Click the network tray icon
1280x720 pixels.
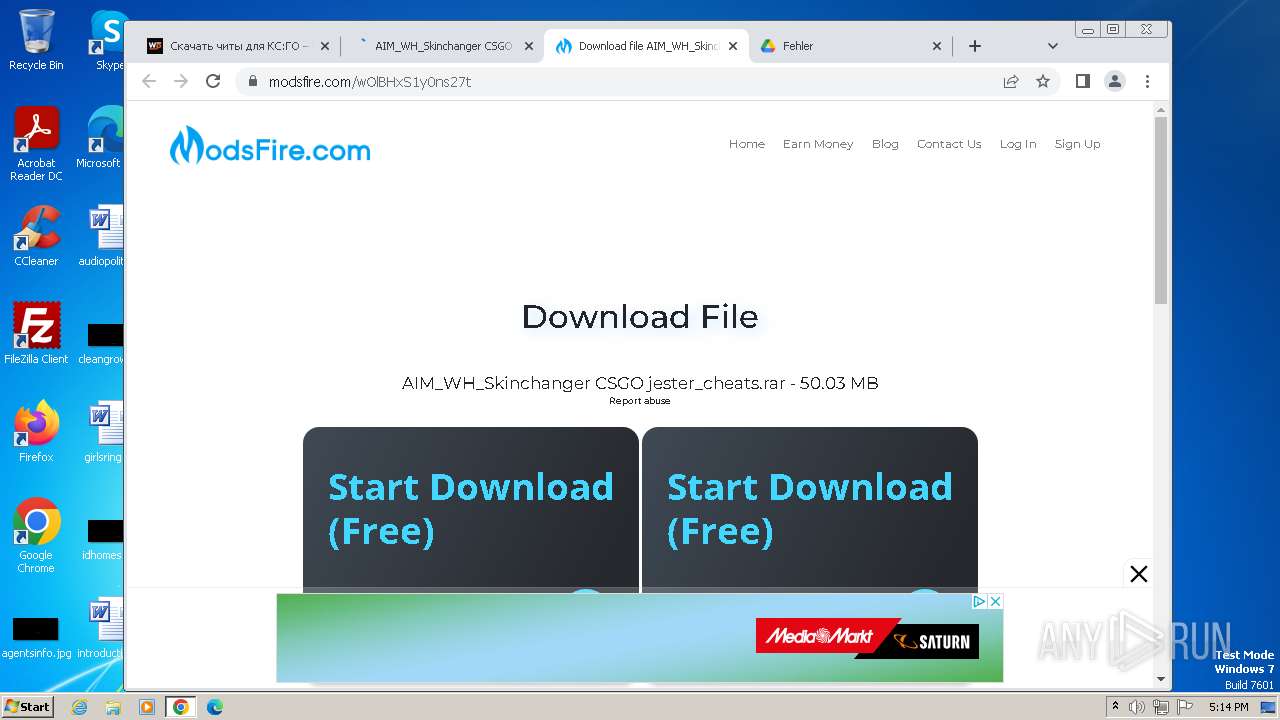click(x=1160, y=707)
